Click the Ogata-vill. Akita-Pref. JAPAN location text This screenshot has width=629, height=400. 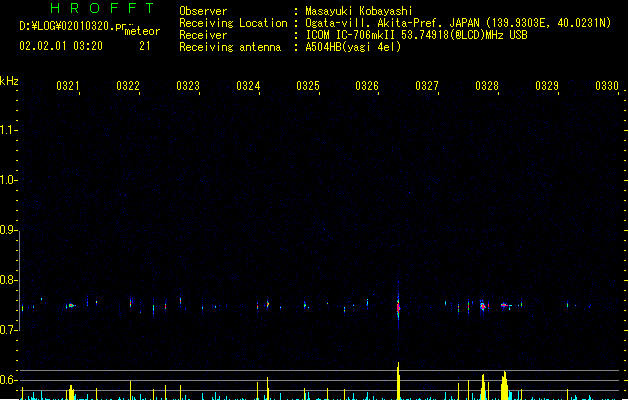pos(458,23)
